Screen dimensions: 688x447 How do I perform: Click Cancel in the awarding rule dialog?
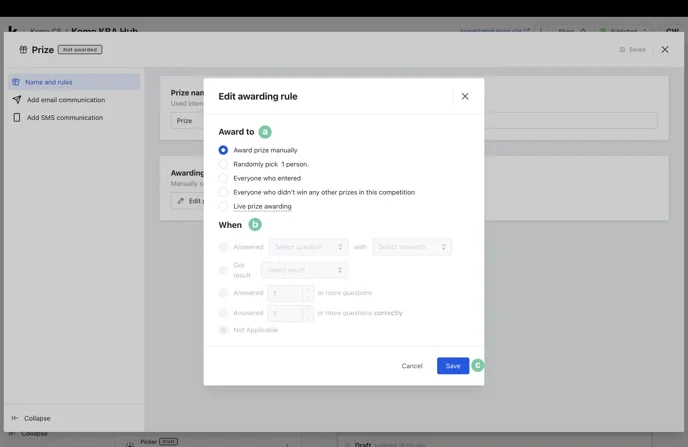click(x=412, y=366)
